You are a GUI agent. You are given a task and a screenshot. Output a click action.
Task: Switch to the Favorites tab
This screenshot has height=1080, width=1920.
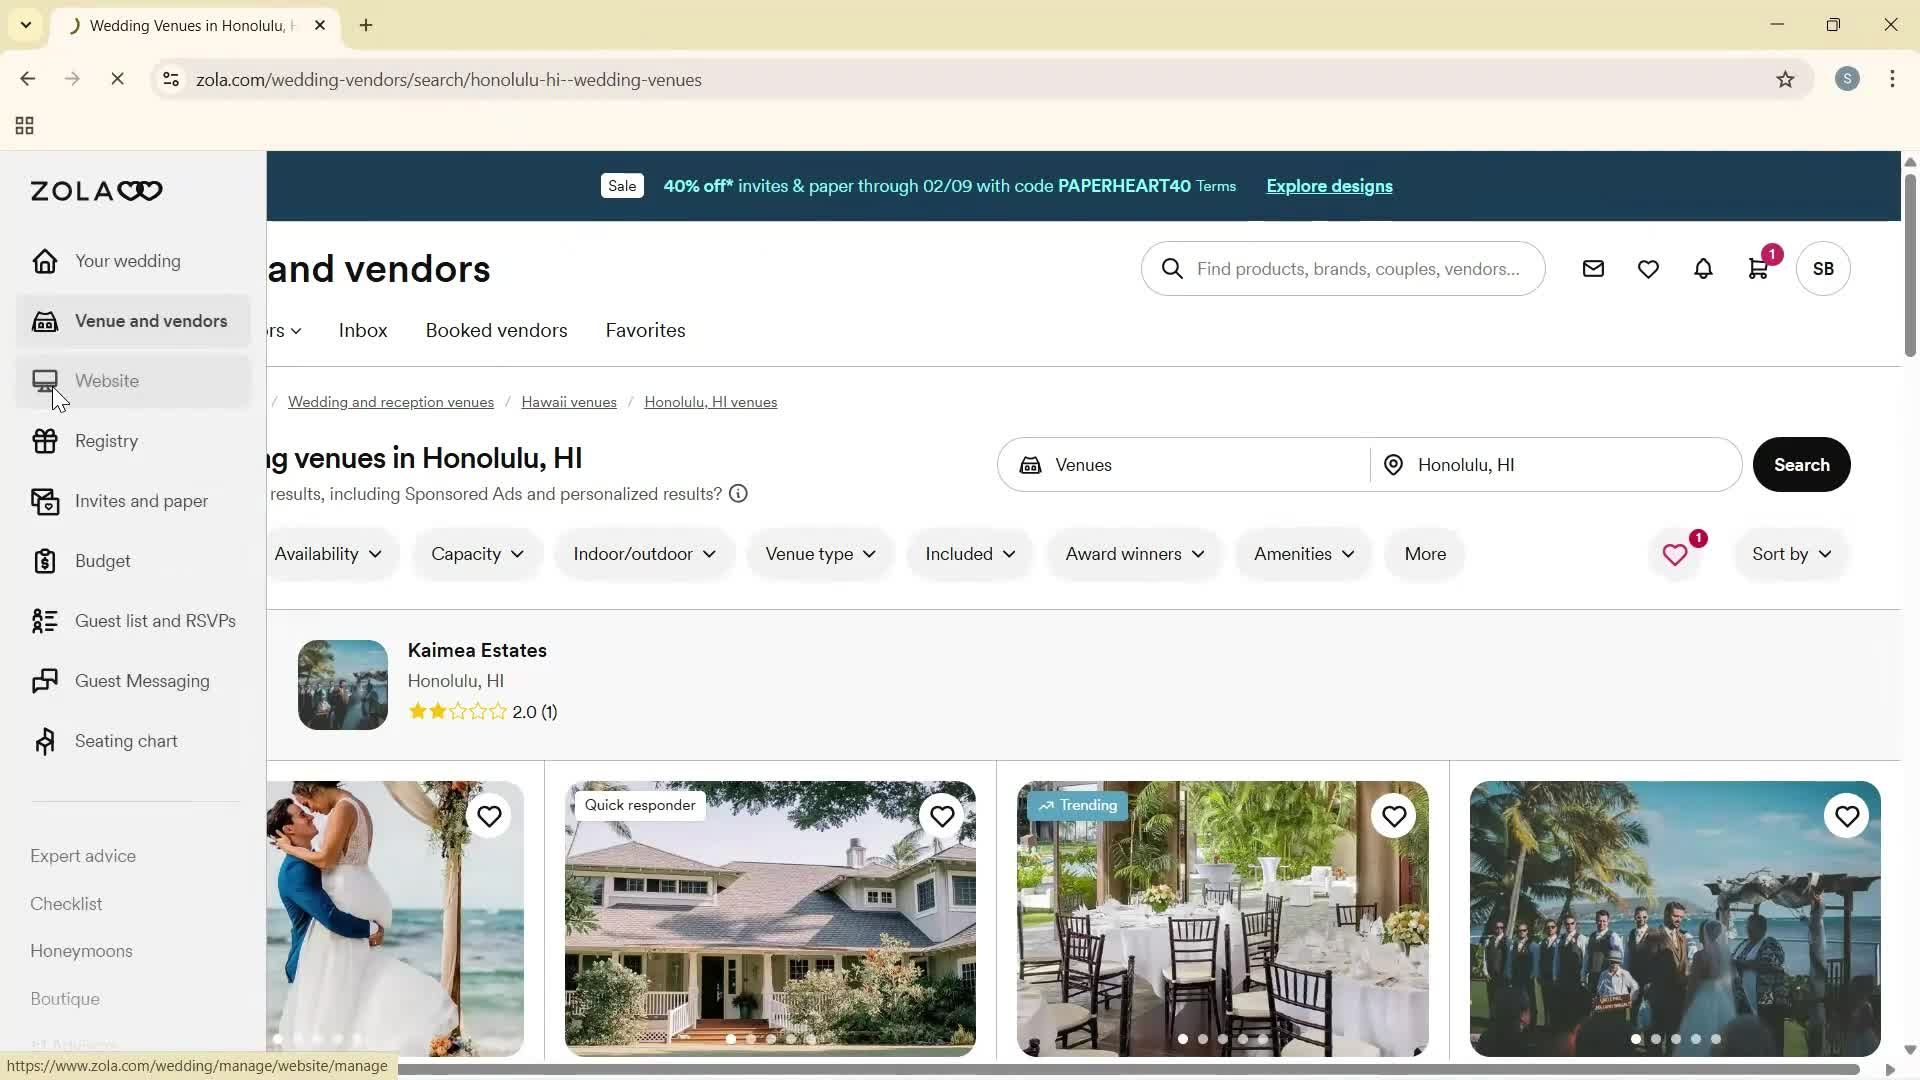point(645,330)
